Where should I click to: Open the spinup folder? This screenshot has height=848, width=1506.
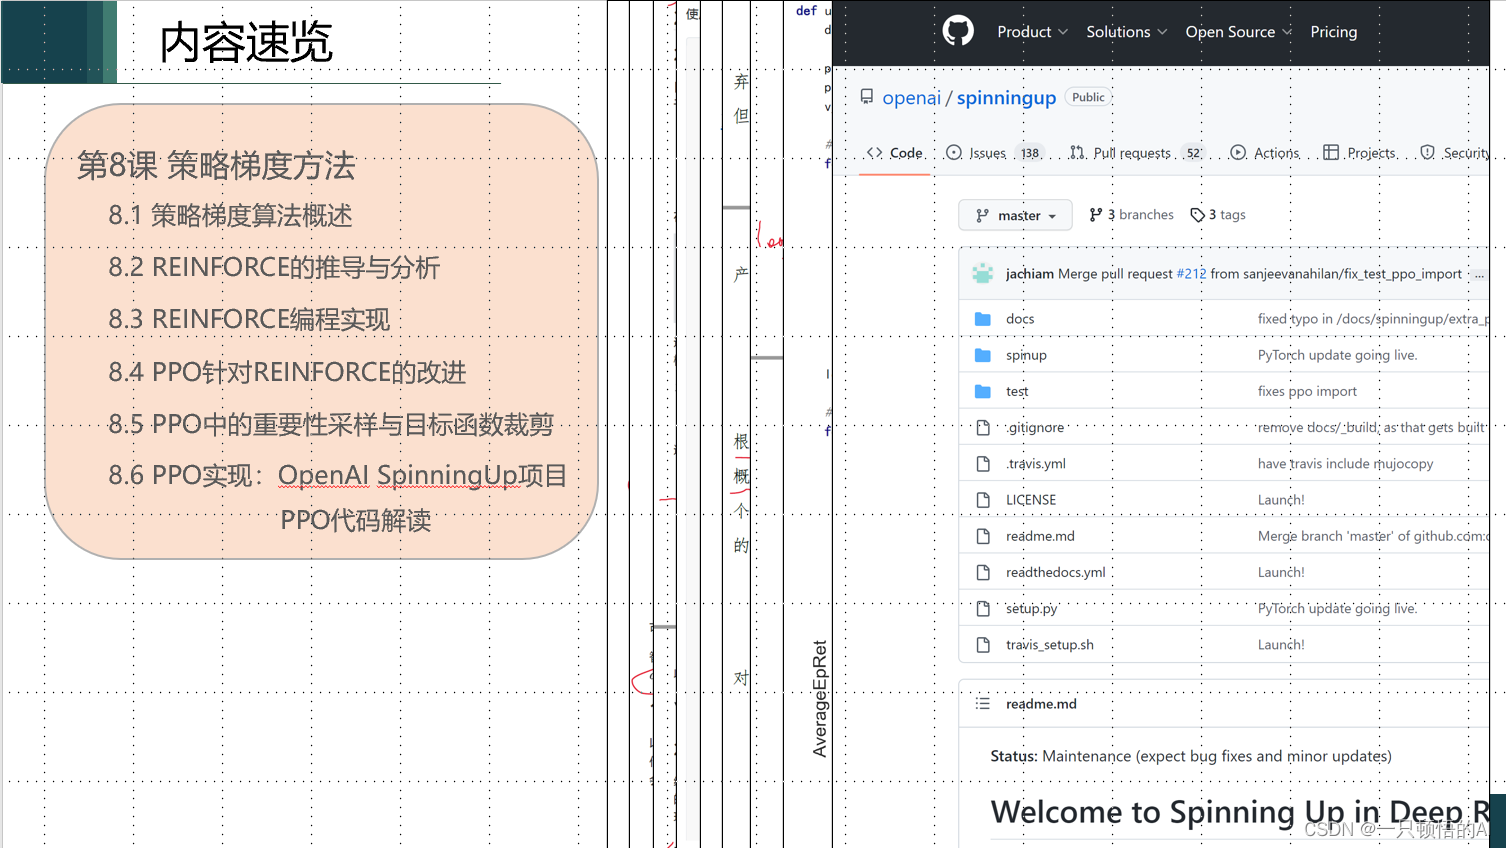(x=1026, y=355)
